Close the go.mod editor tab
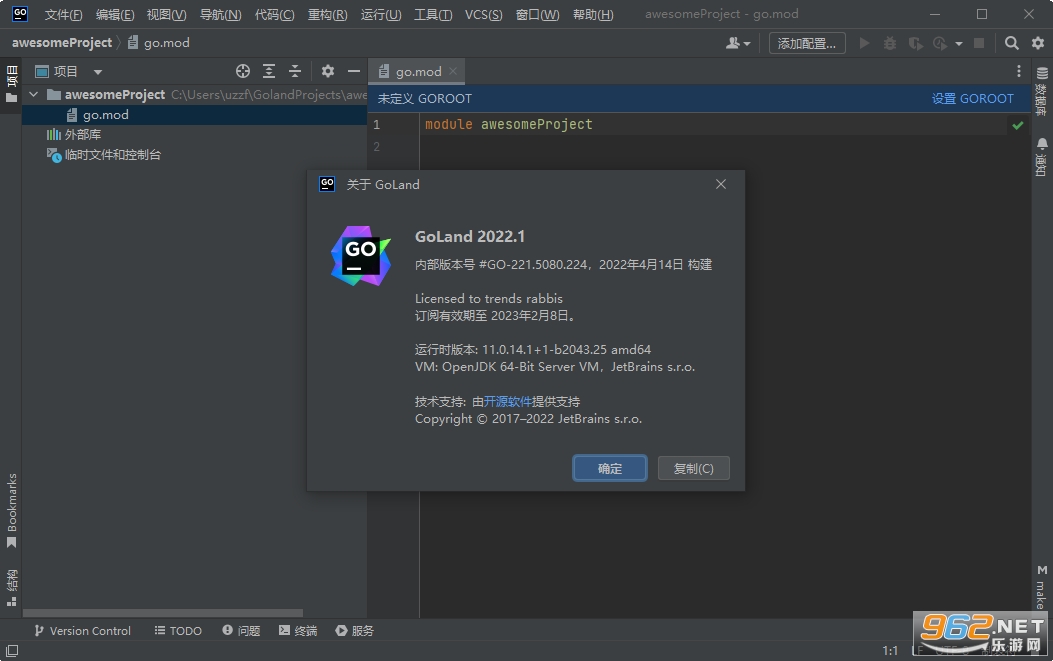The width and height of the screenshot is (1053, 661). tap(453, 71)
